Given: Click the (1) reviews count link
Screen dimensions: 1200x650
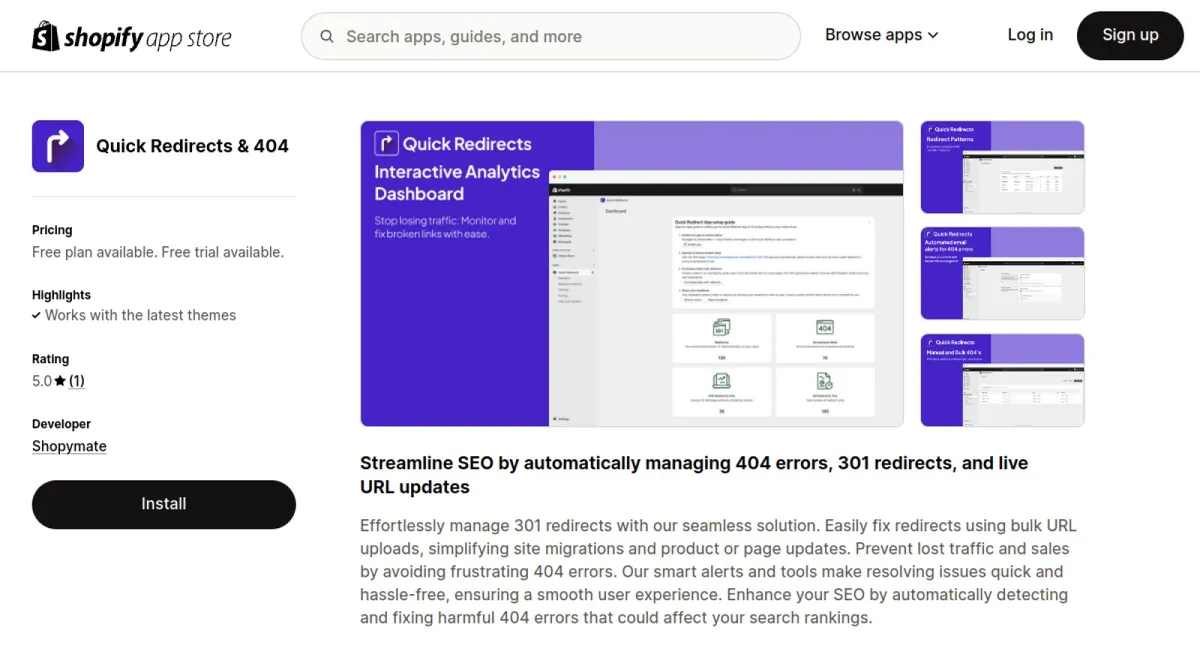Looking at the screenshot, I should point(77,381).
